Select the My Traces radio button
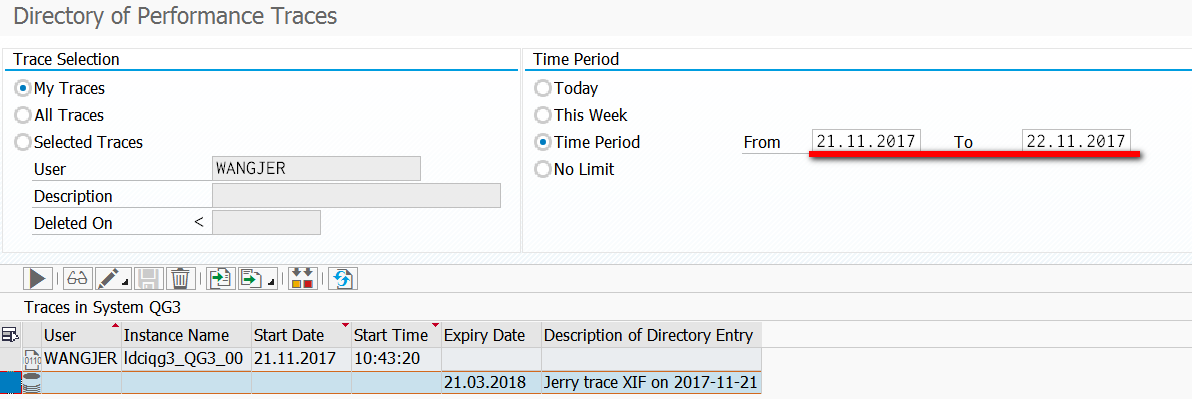The height and width of the screenshot is (399, 1192). click(x=24, y=88)
